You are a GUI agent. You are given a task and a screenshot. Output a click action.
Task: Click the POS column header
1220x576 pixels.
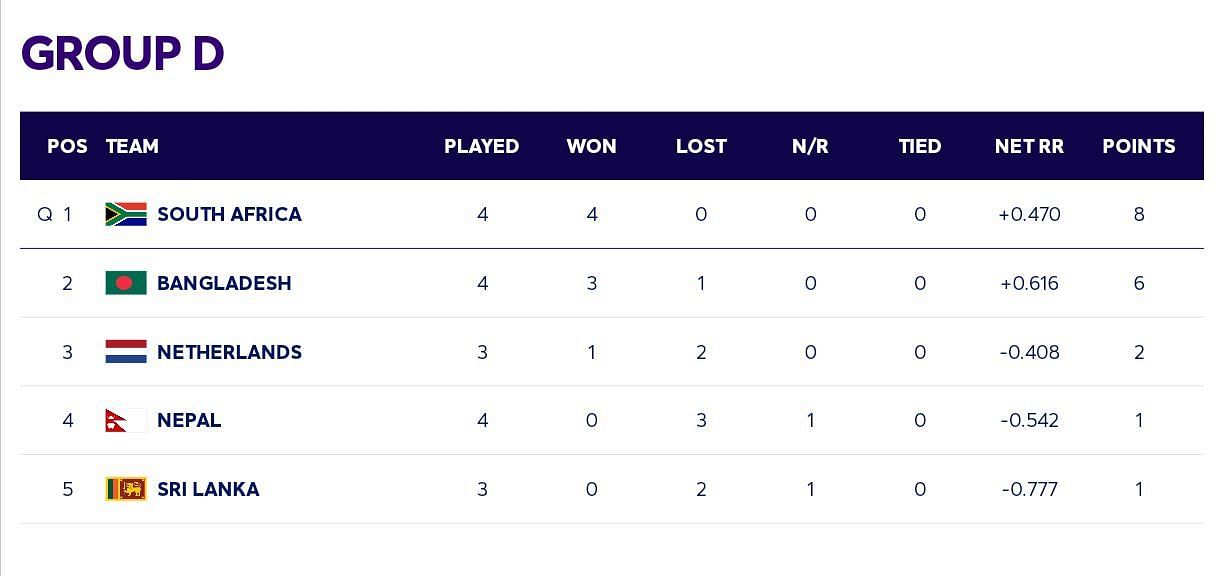67,146
